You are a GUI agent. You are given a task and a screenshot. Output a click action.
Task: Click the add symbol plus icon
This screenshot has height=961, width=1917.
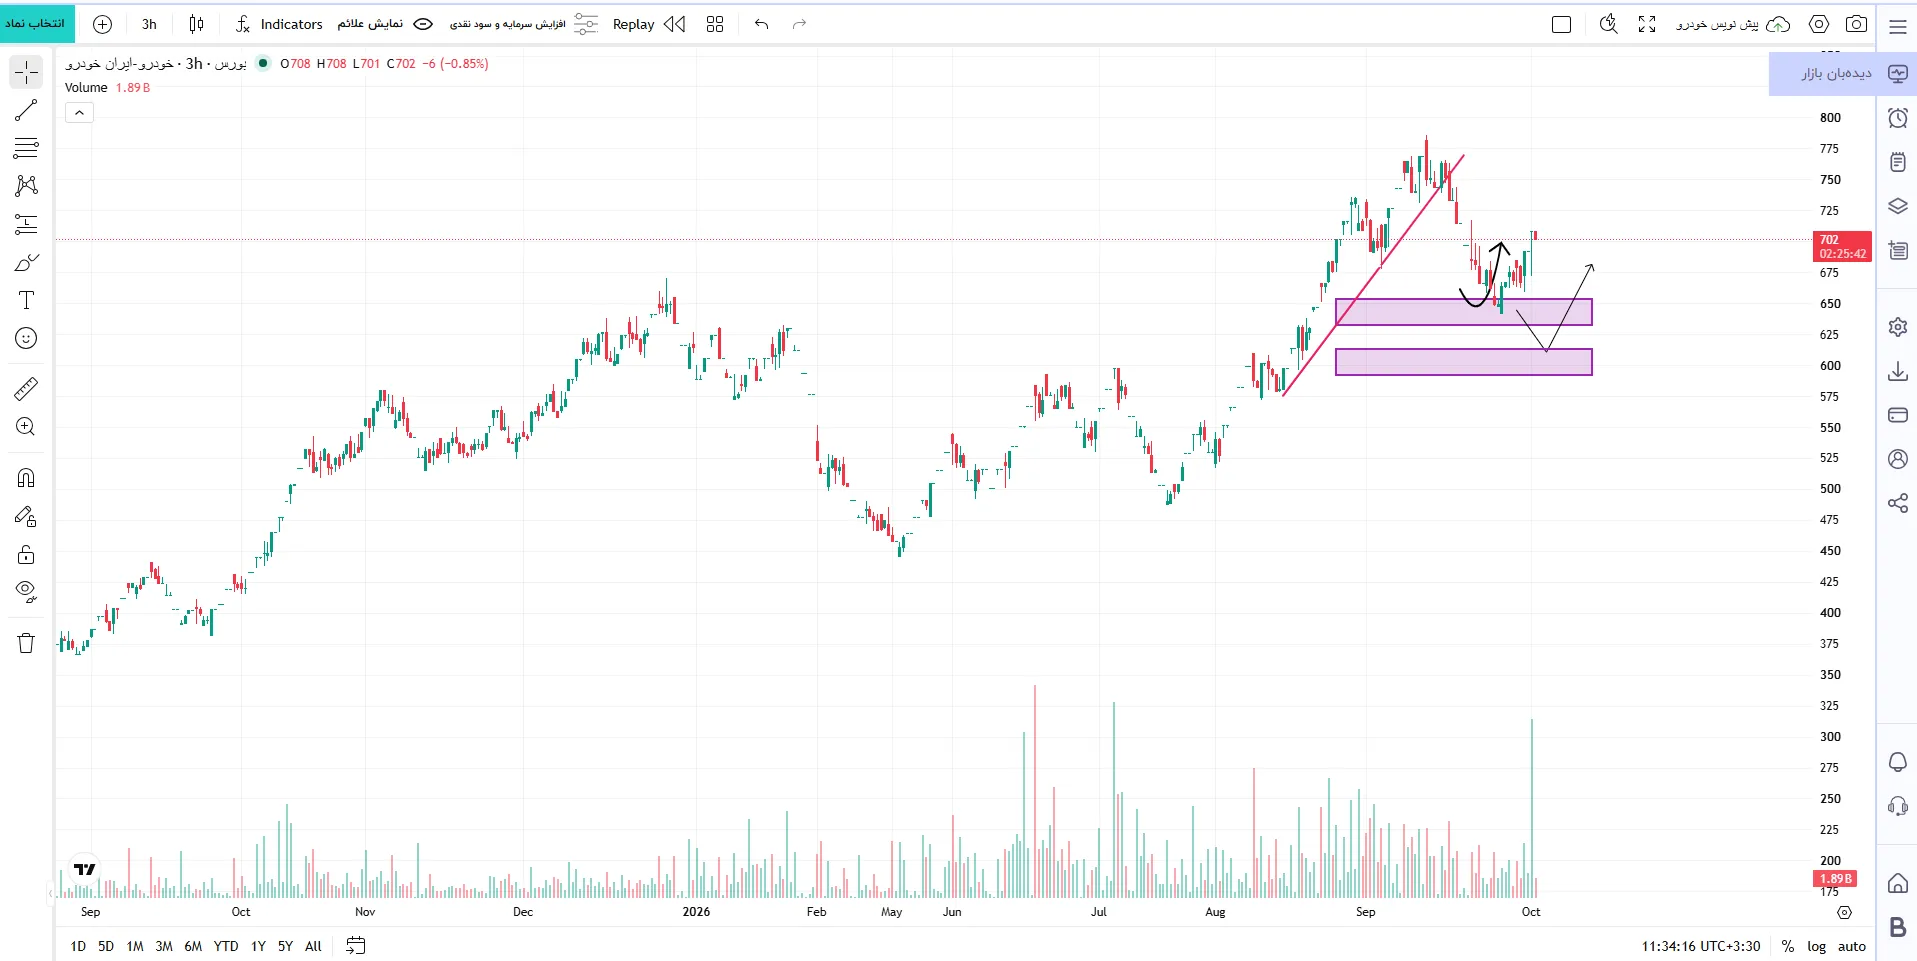(102, 24)
